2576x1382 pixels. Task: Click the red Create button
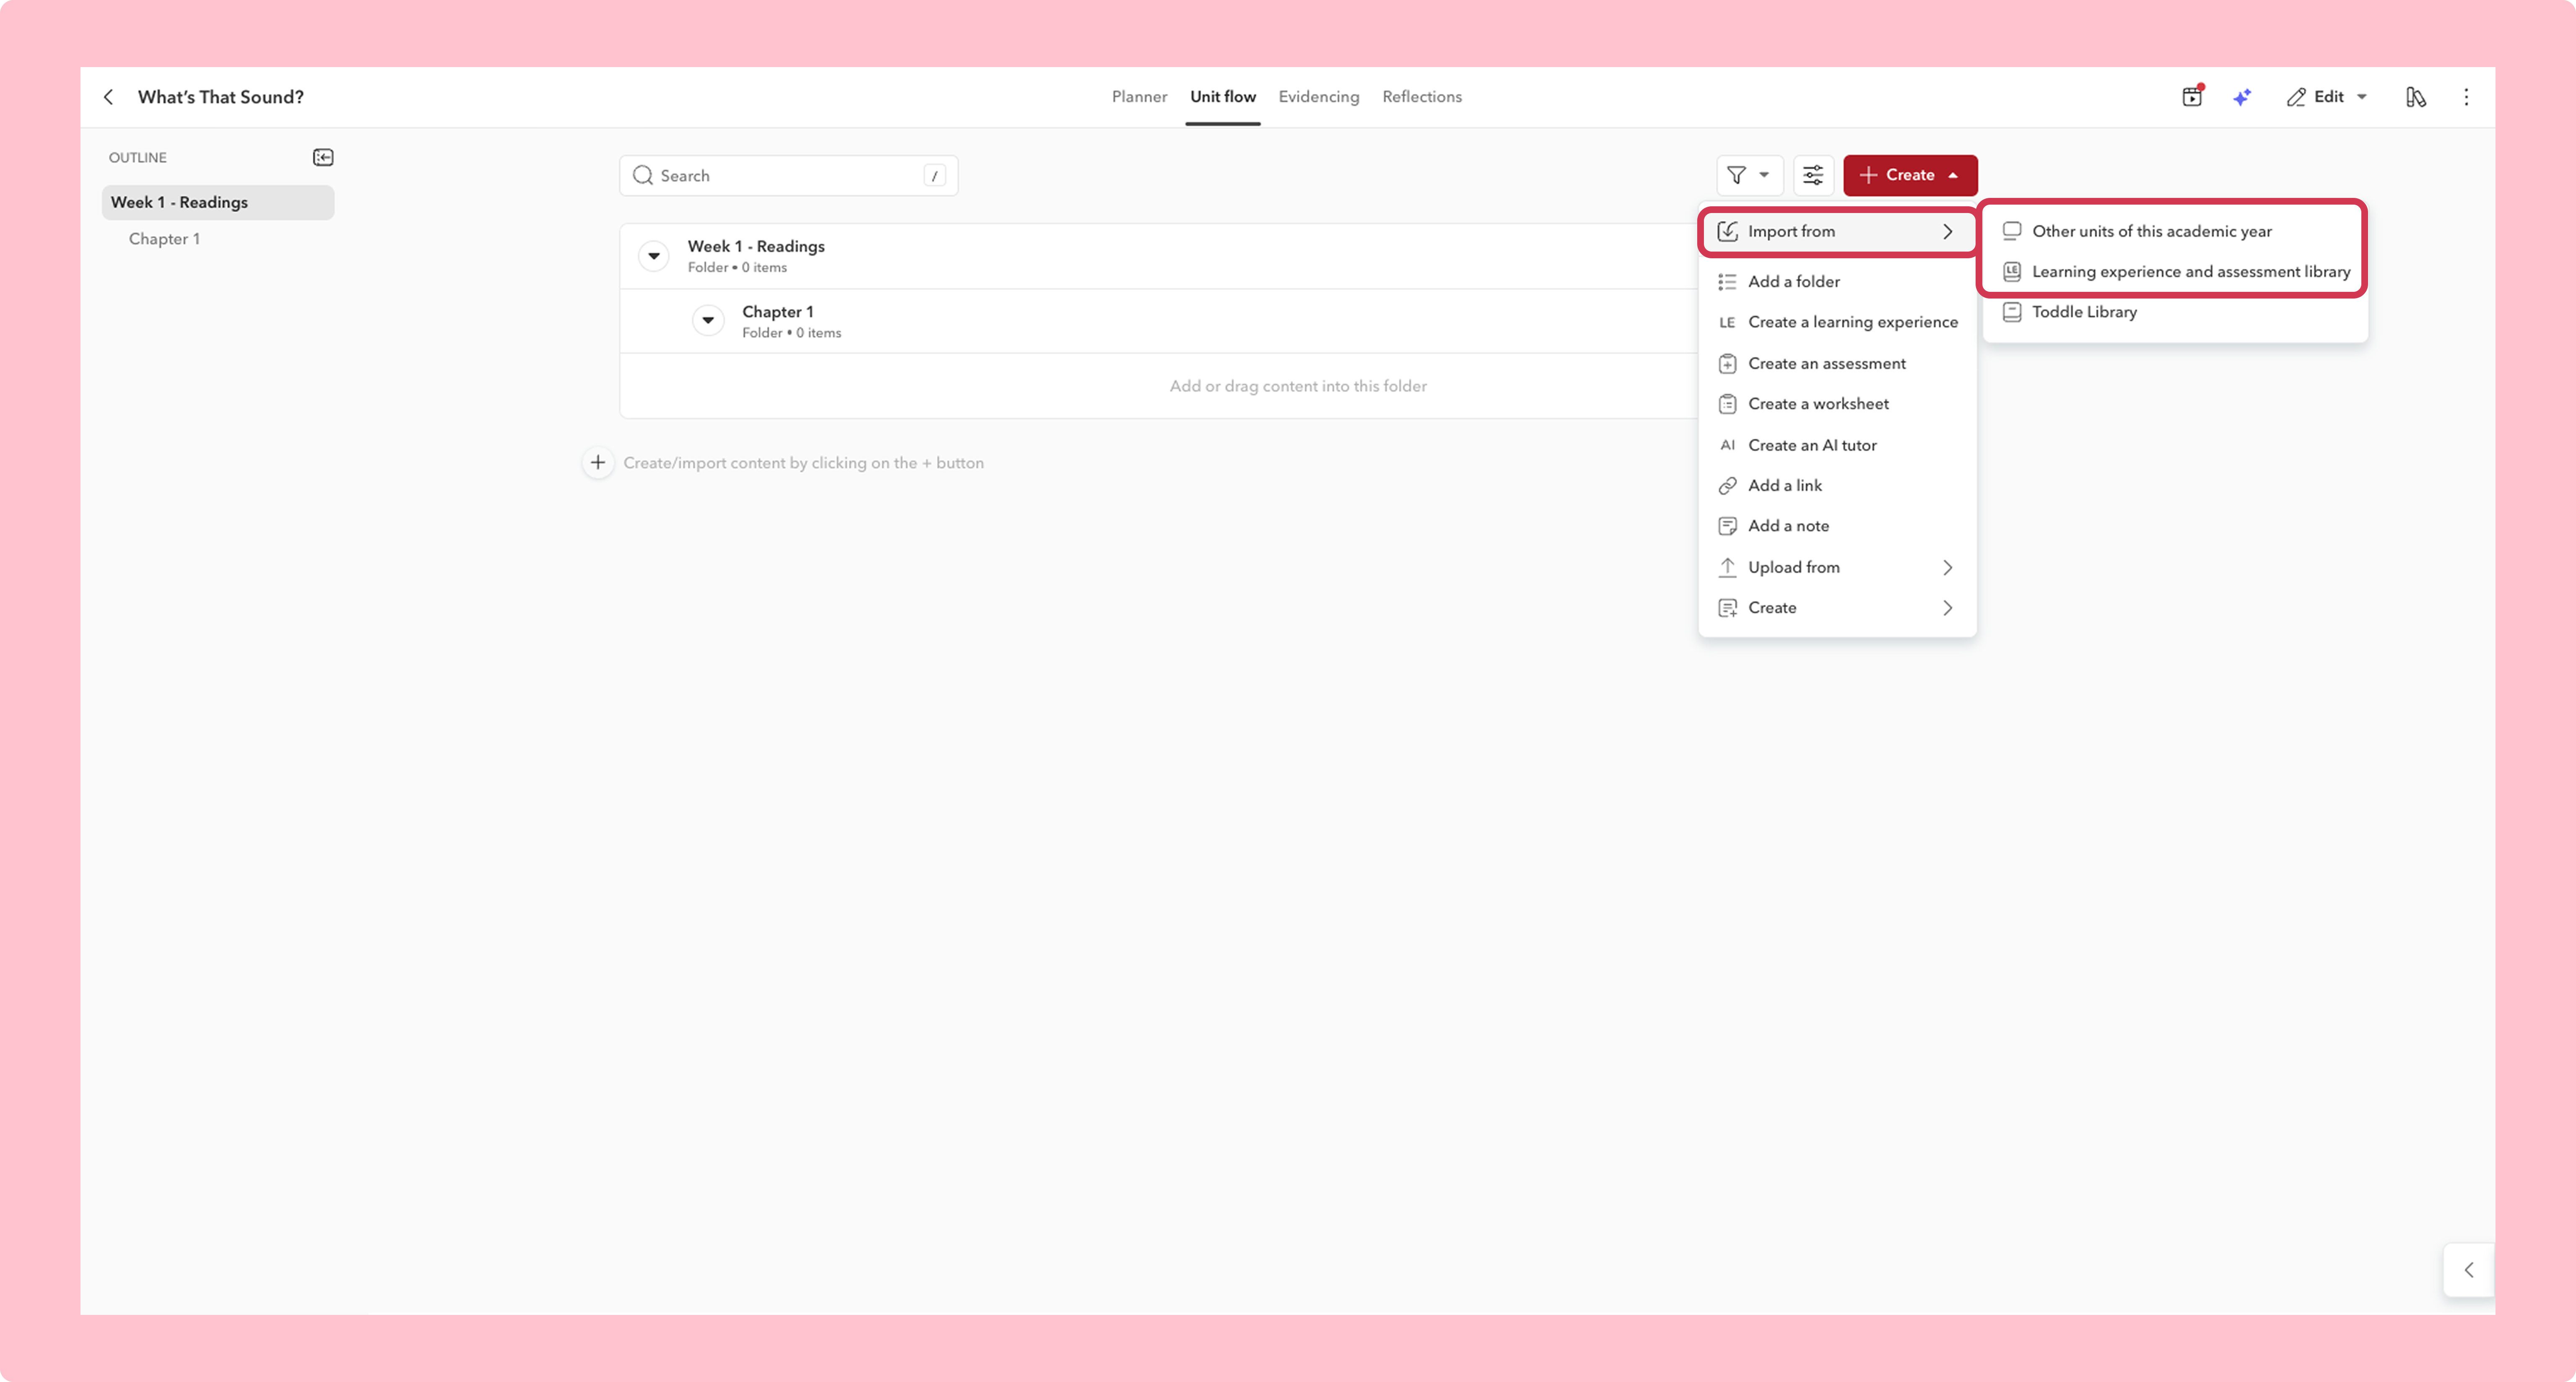point(1910,175)
